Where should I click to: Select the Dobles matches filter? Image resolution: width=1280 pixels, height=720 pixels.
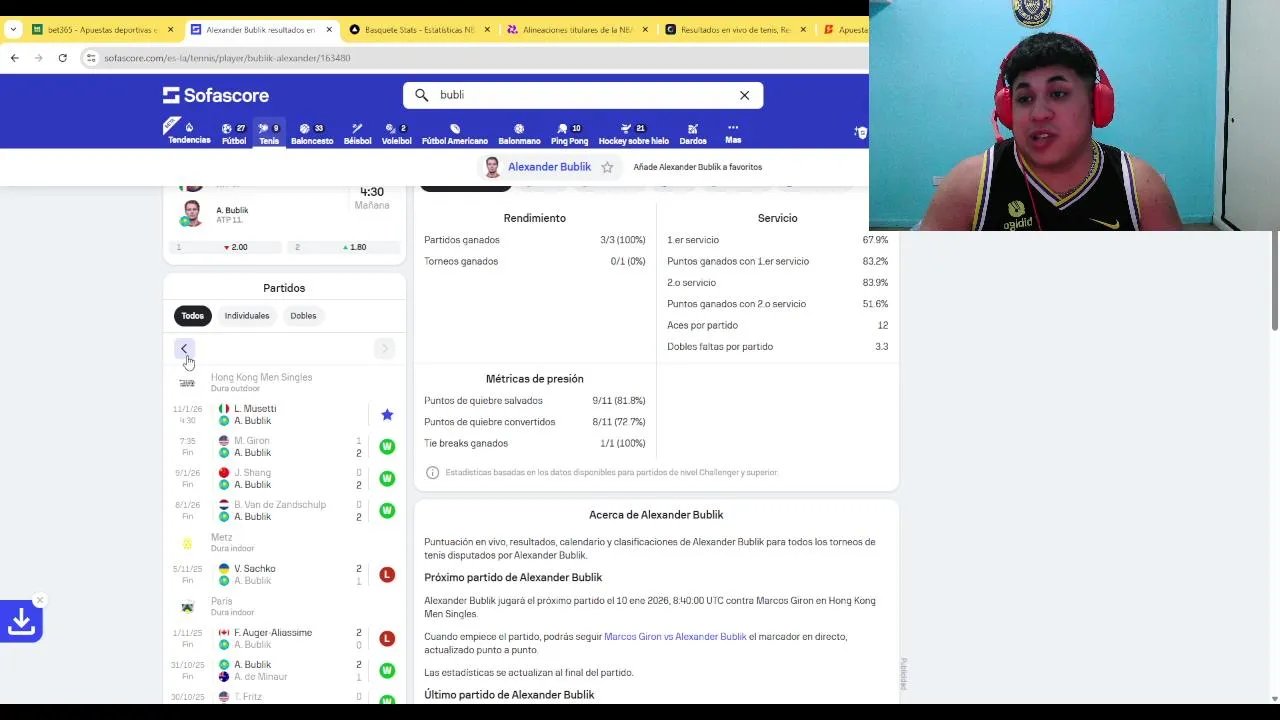(303, 316)
